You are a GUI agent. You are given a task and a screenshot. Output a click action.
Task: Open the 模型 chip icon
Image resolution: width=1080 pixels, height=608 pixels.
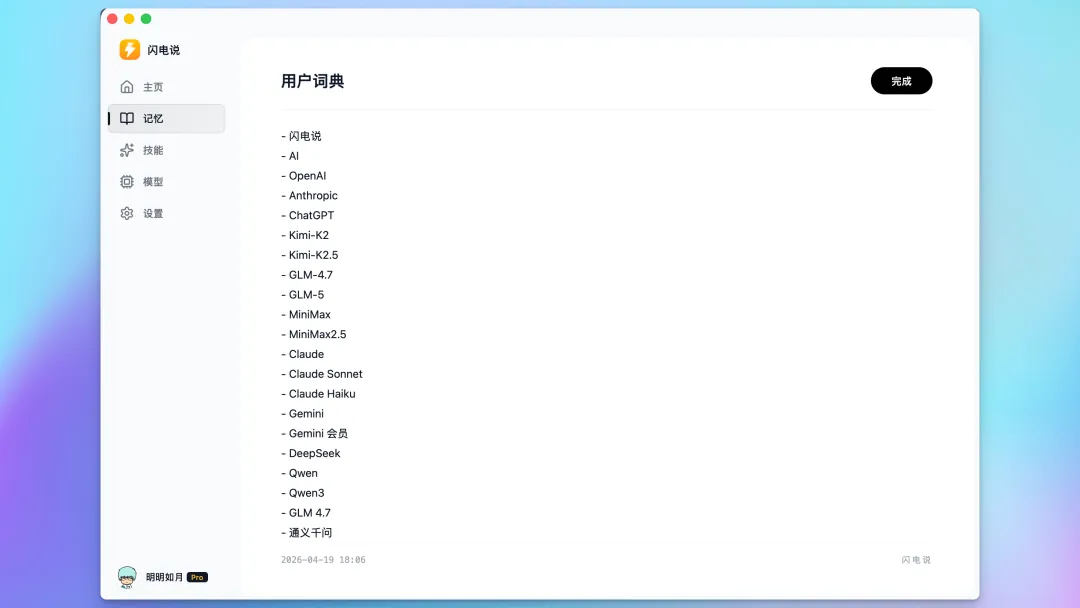click(127, 182)
